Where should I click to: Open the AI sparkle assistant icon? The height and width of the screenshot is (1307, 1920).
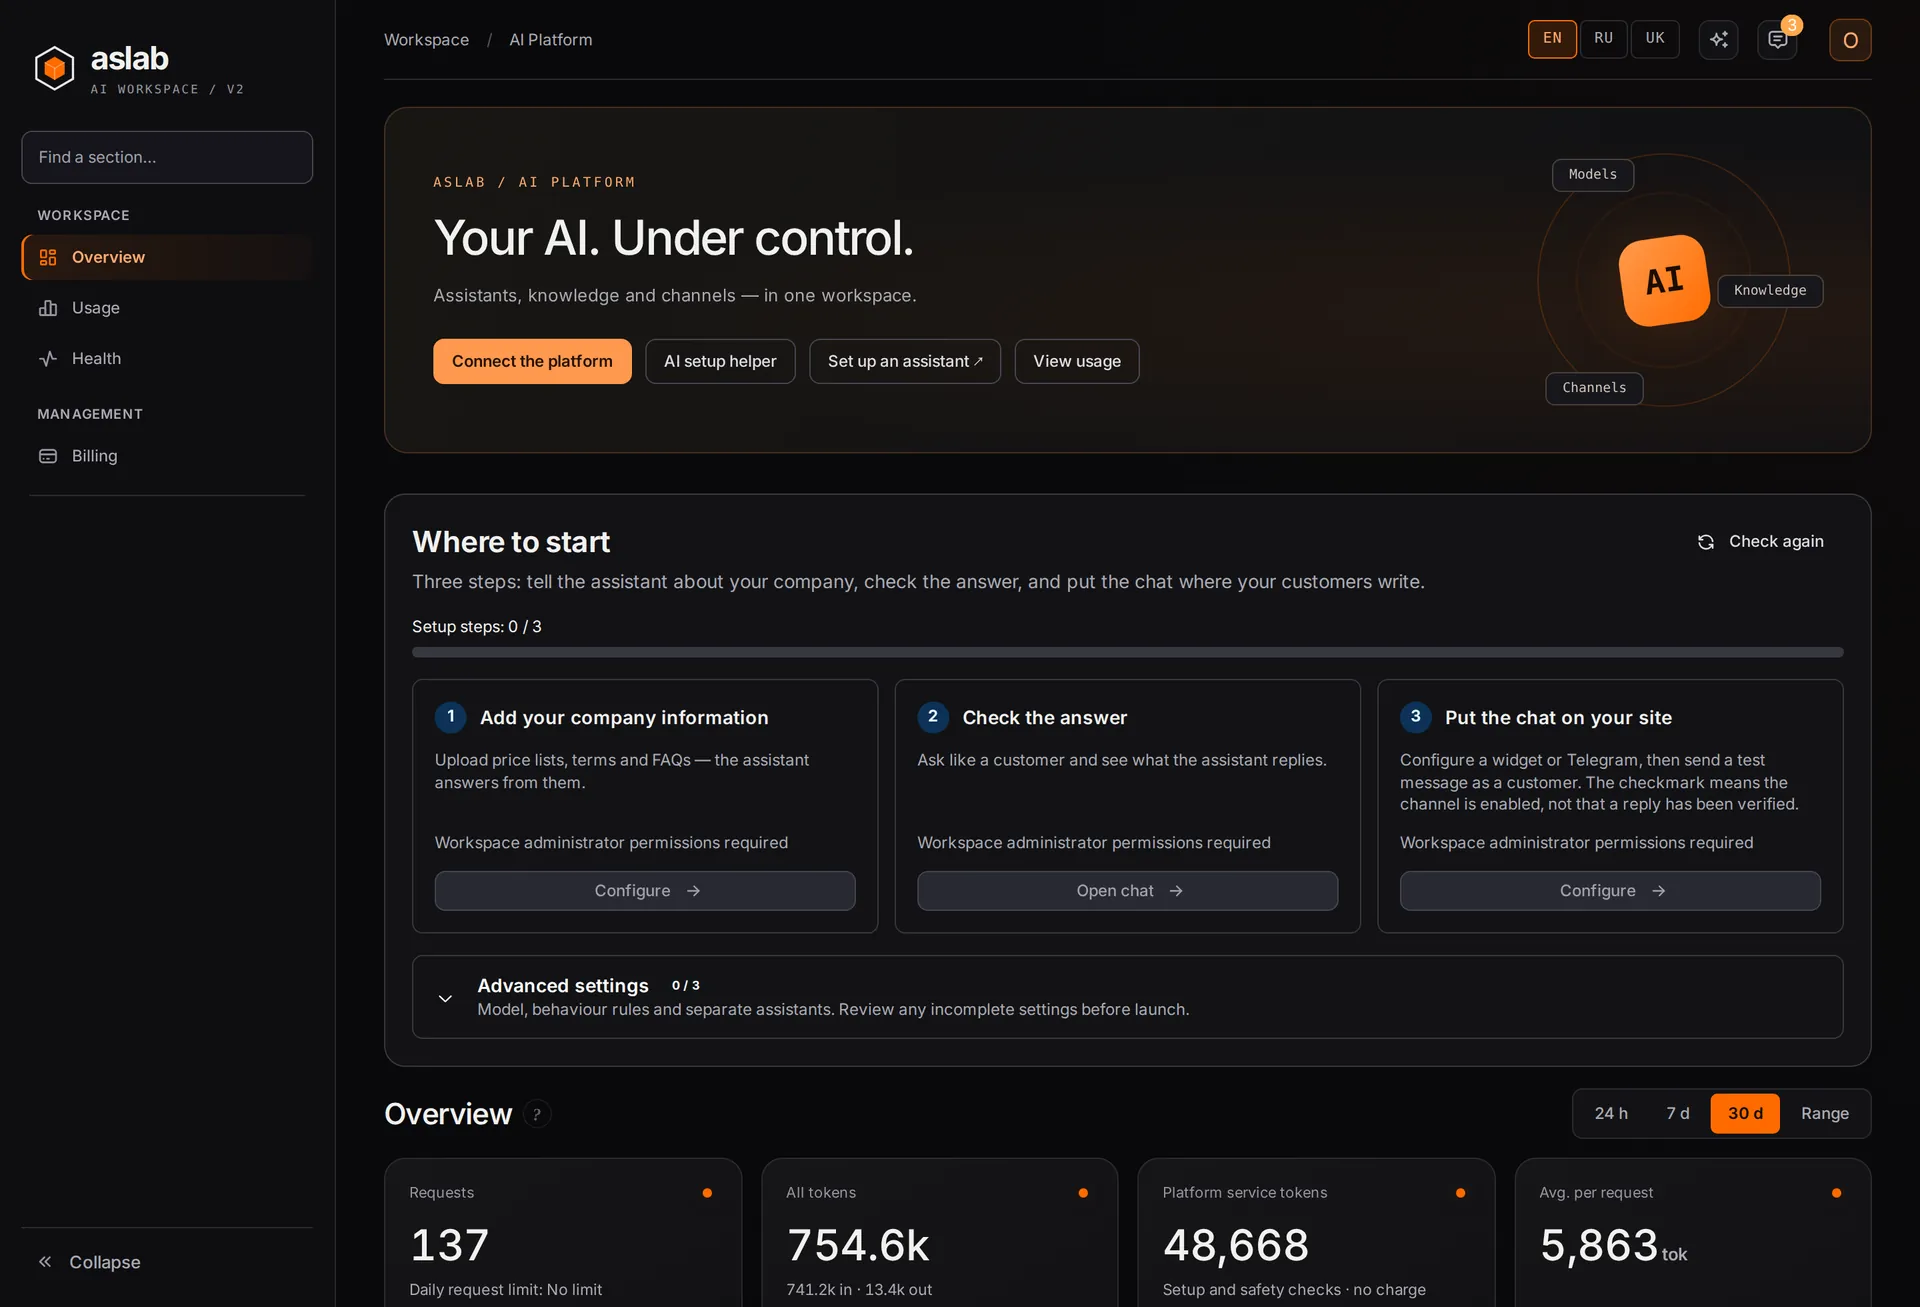point(1718,40)
